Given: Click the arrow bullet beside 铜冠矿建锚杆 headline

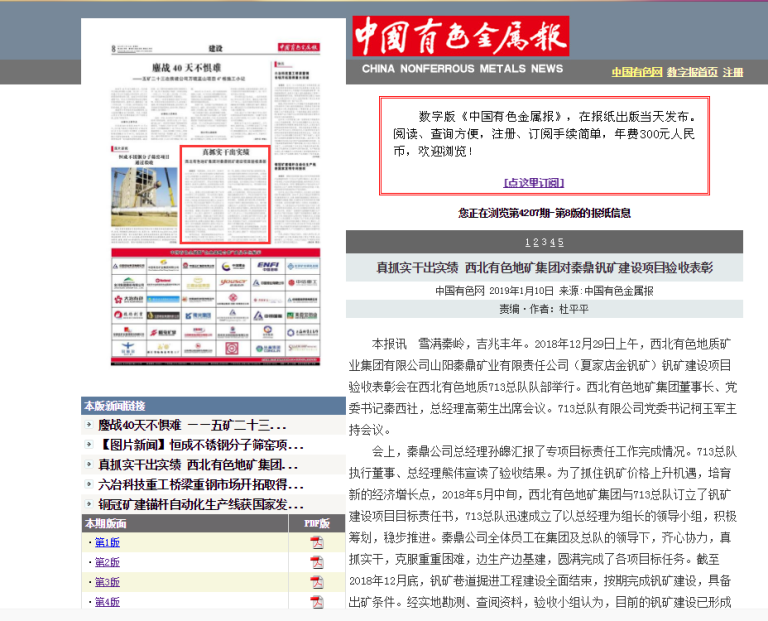Looking at the screenshot, I should pyautogui.click(x=89, y=505).
